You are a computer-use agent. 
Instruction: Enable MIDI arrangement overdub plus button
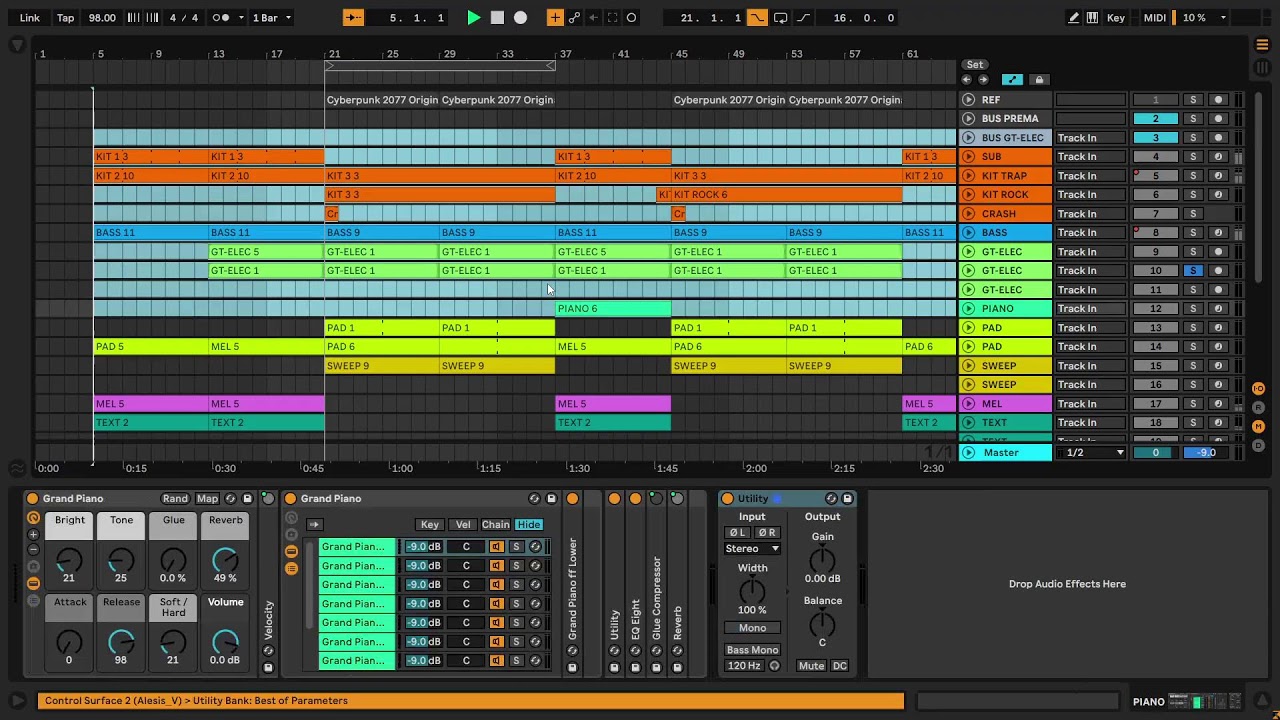pos(555,18)
